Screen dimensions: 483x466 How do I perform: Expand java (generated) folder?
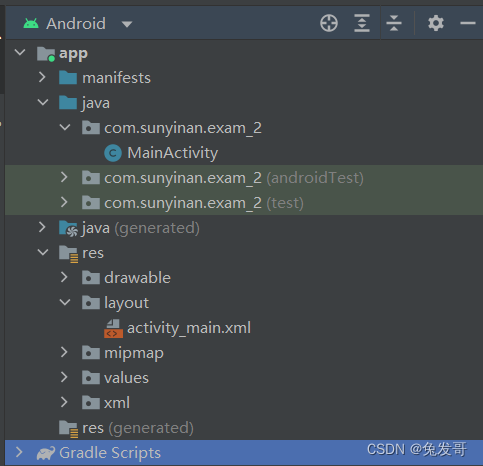point(42,227)
